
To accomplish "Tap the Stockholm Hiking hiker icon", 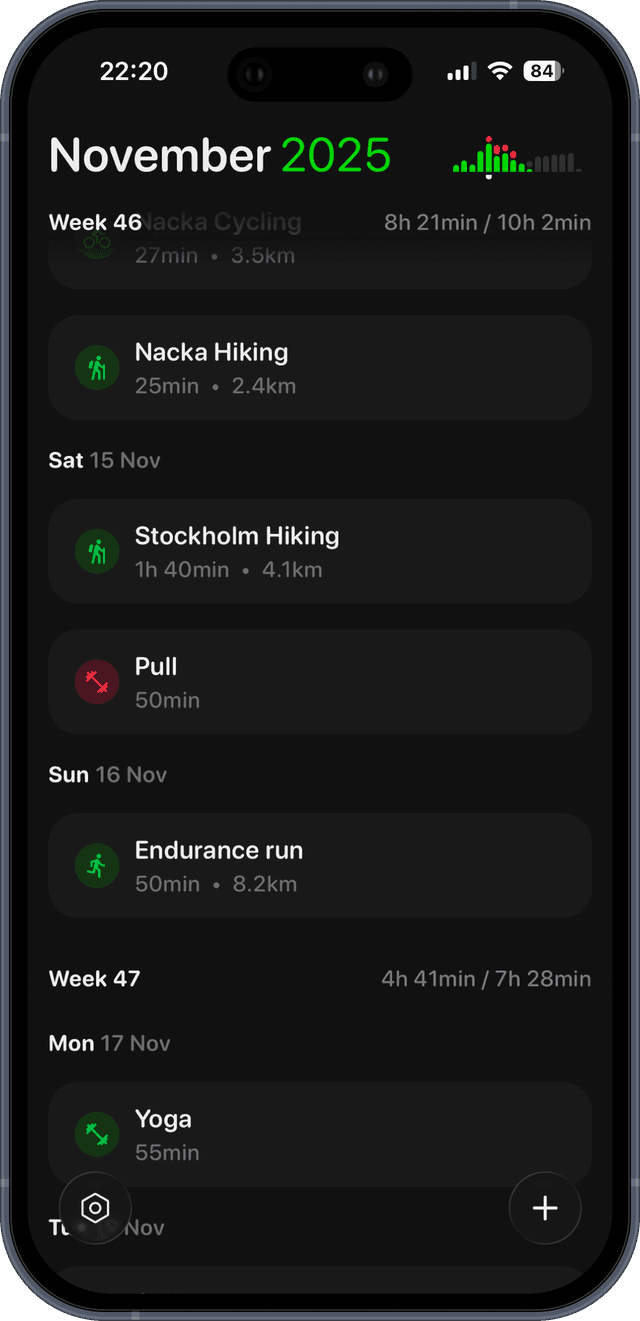I will tap(97, 552).
